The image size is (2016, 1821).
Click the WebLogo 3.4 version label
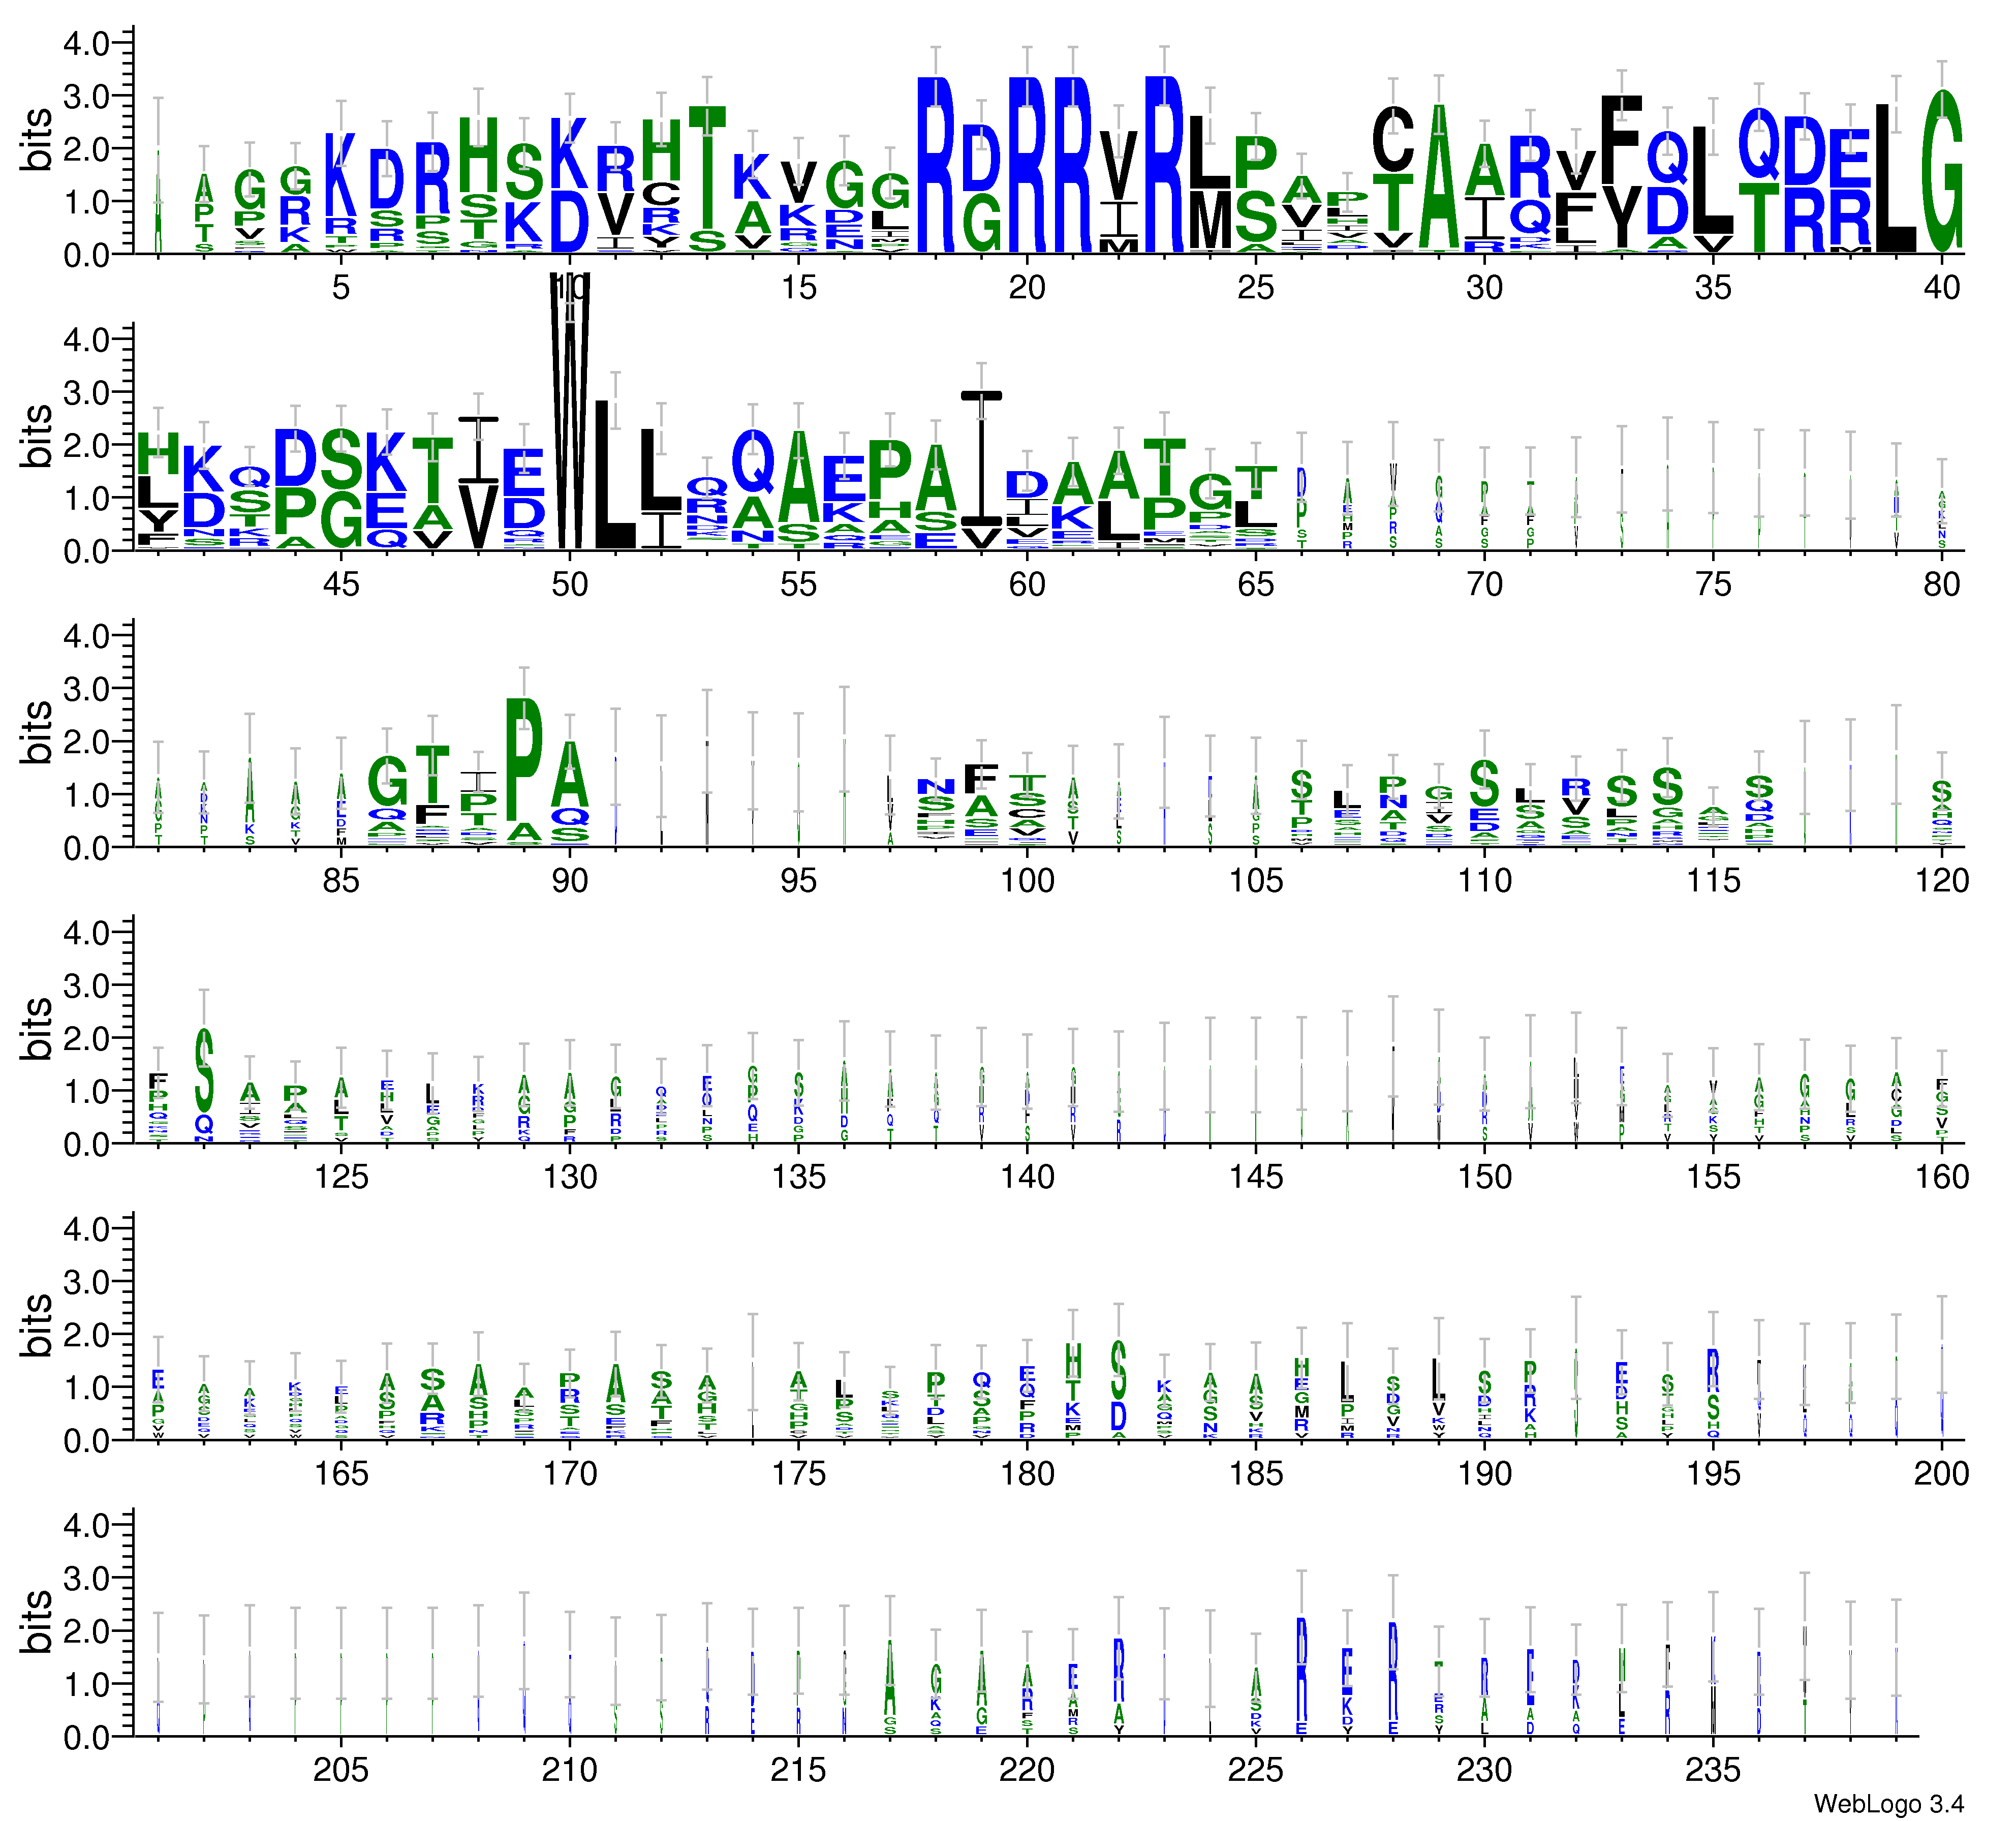[x=1888, y=1803]
